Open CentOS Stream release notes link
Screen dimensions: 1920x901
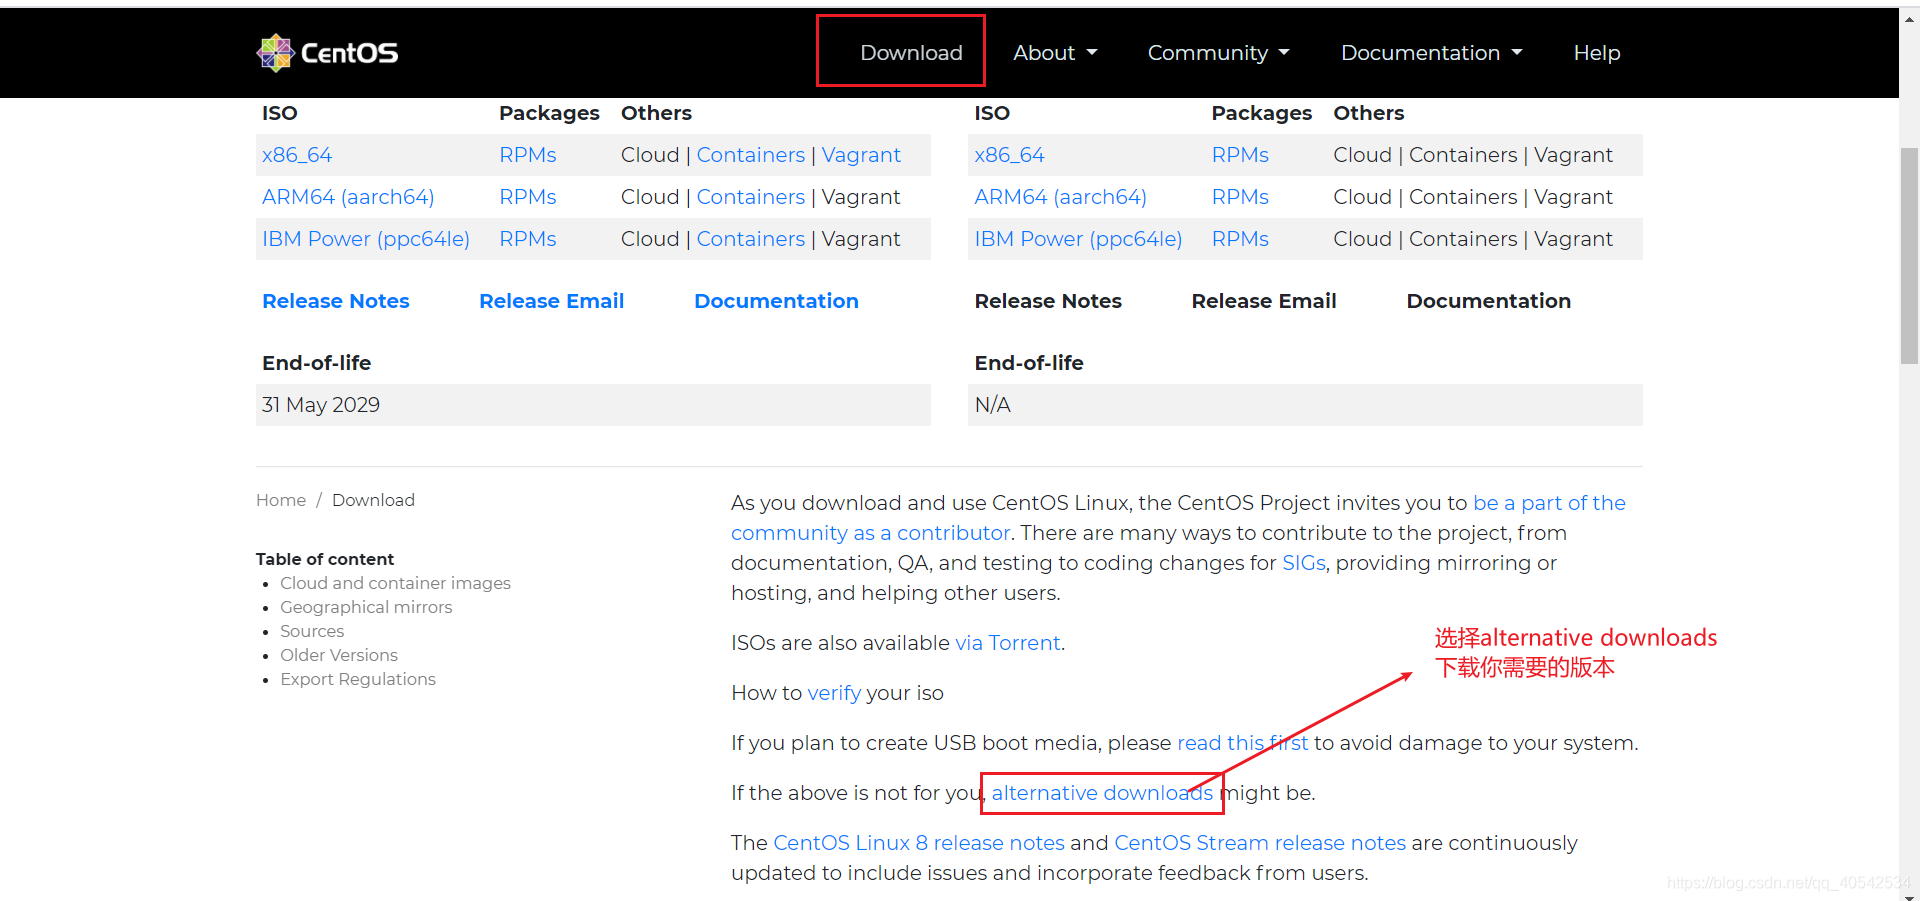tap(1260, 843)
